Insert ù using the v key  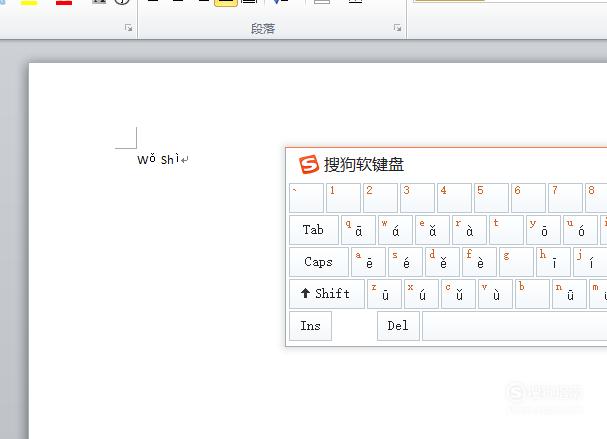point(495,294)
